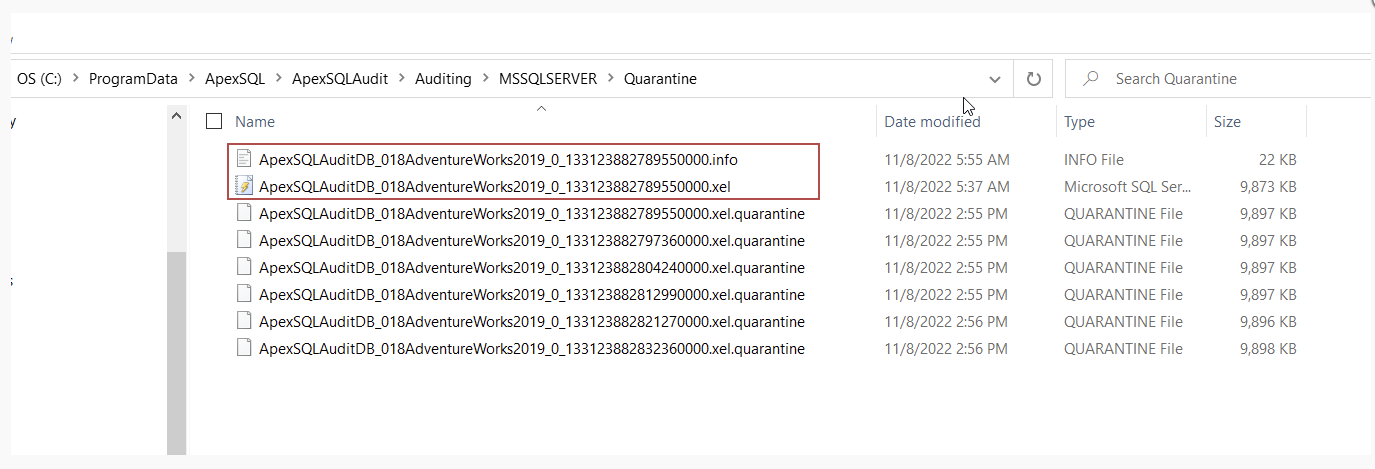Select file ending 789550000.xel
Image resolution: width=1375 pixels, height=469 pixels.
pos(495,186)
